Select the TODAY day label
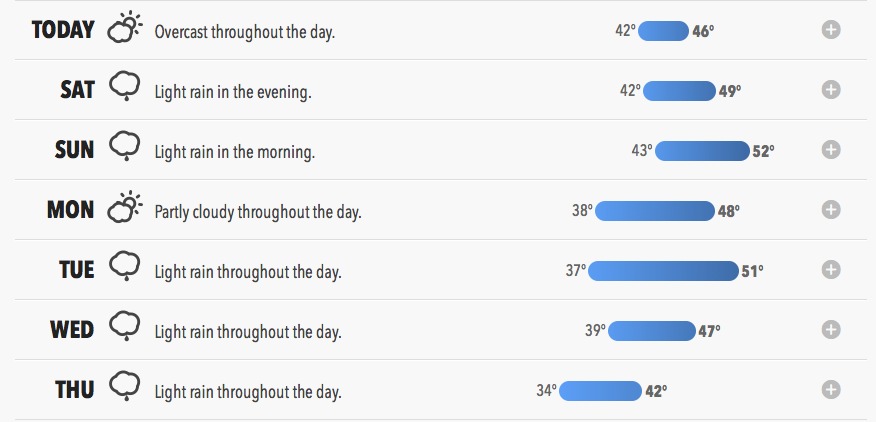Screen dimensions: 876x422 [63, 30]
